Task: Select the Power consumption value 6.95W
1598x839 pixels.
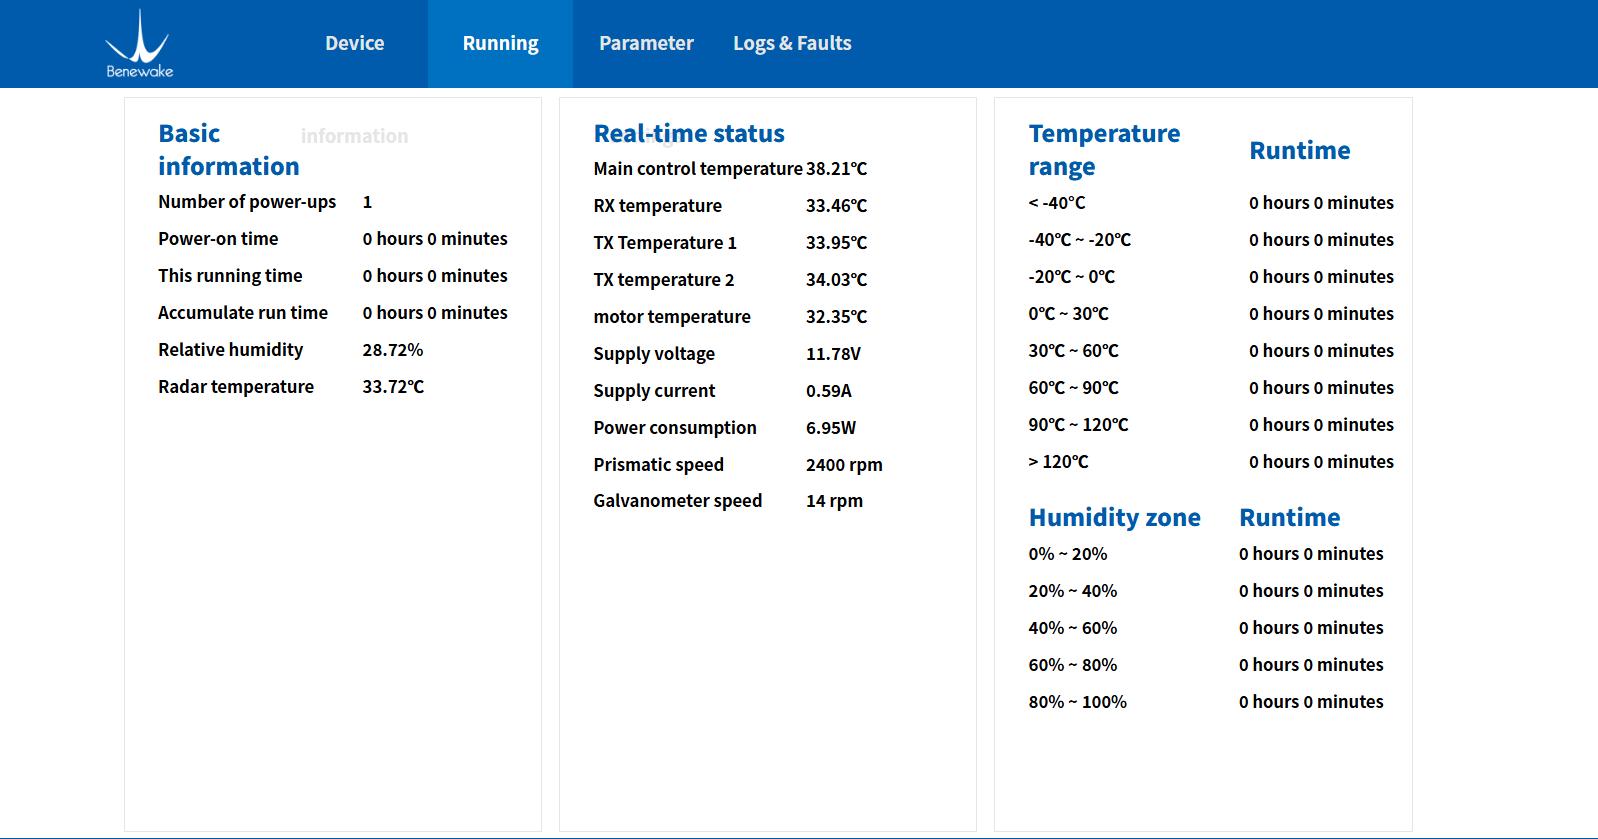Action: pyautogui.click(x=831, y=428)
